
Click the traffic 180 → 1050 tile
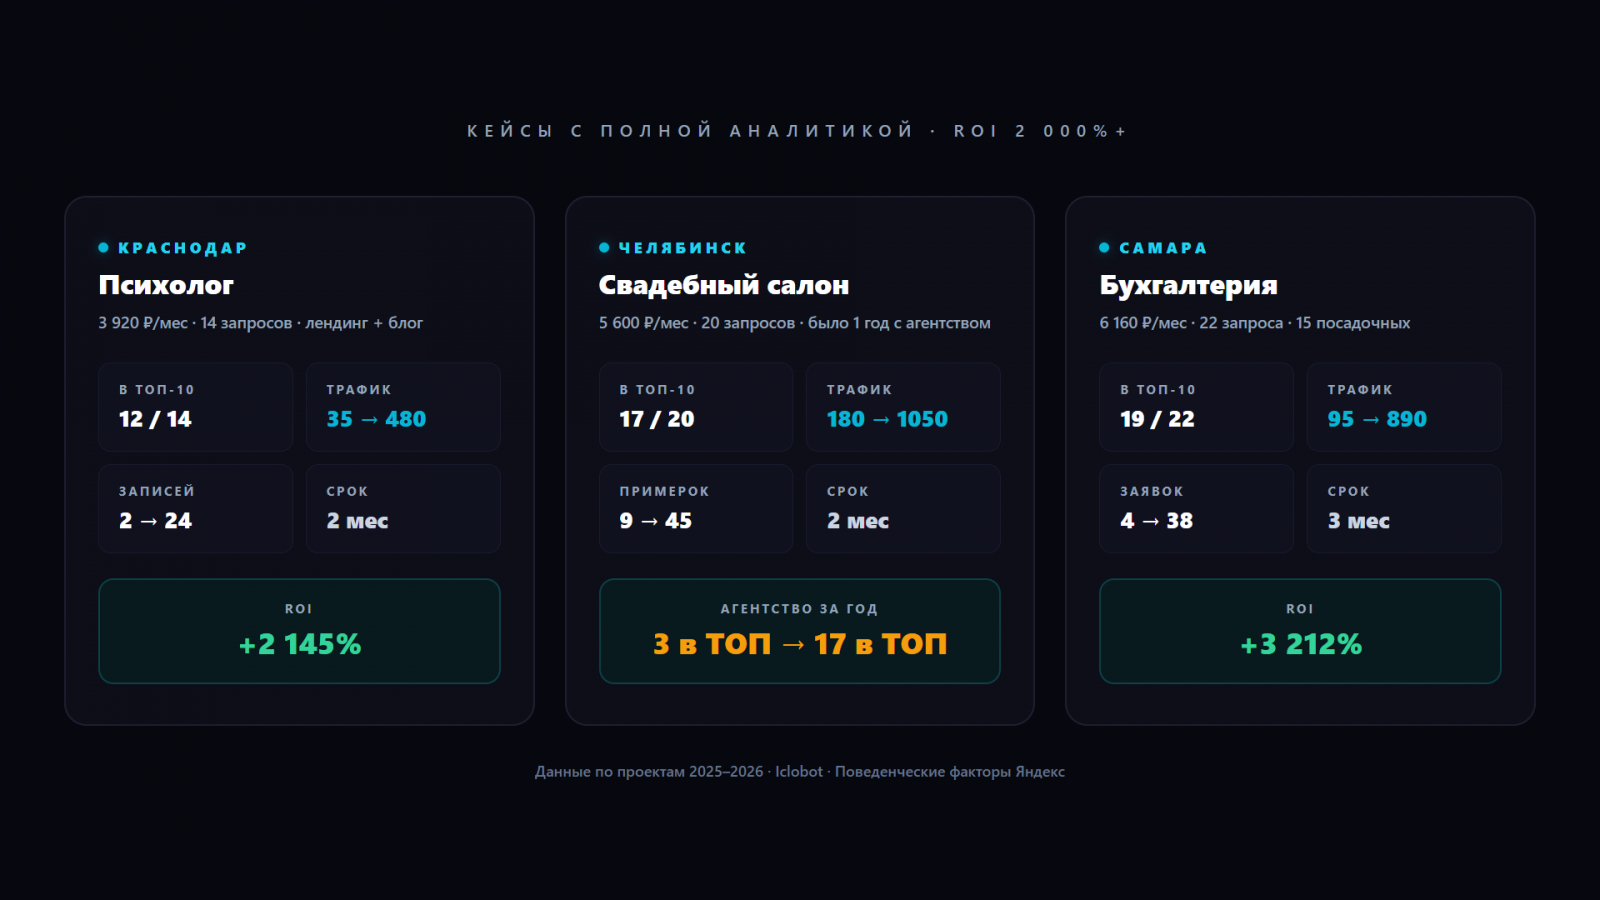903,407
